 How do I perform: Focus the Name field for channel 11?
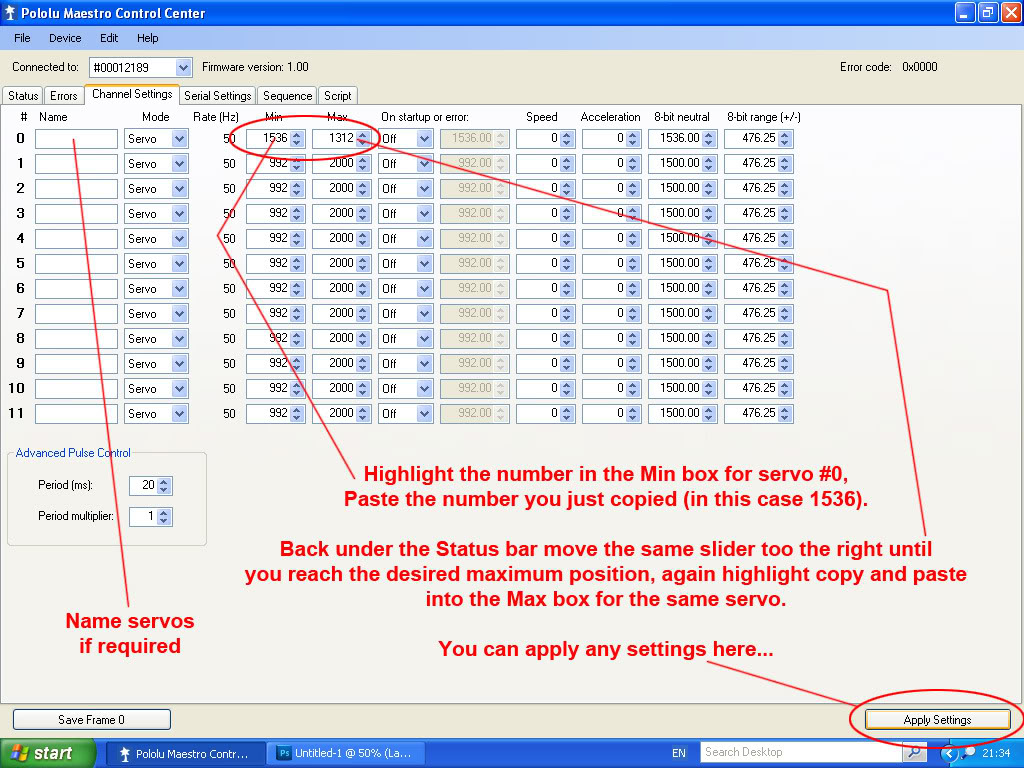pos(76,413)
